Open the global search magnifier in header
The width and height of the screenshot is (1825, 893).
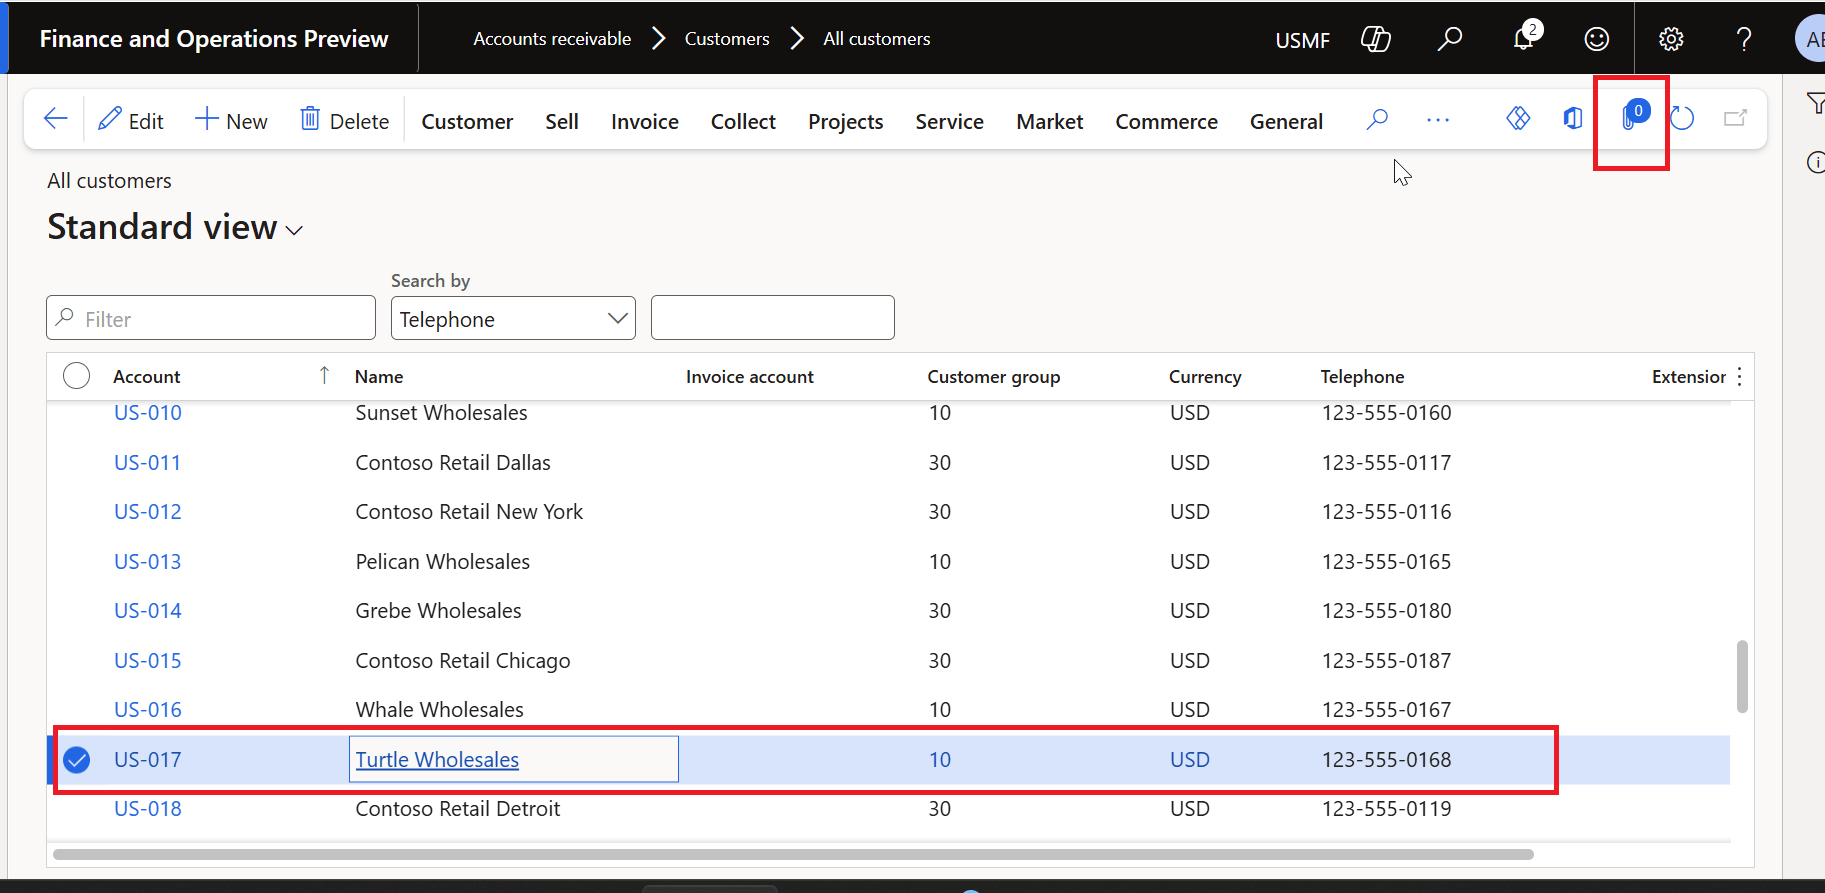(1449, 39)
